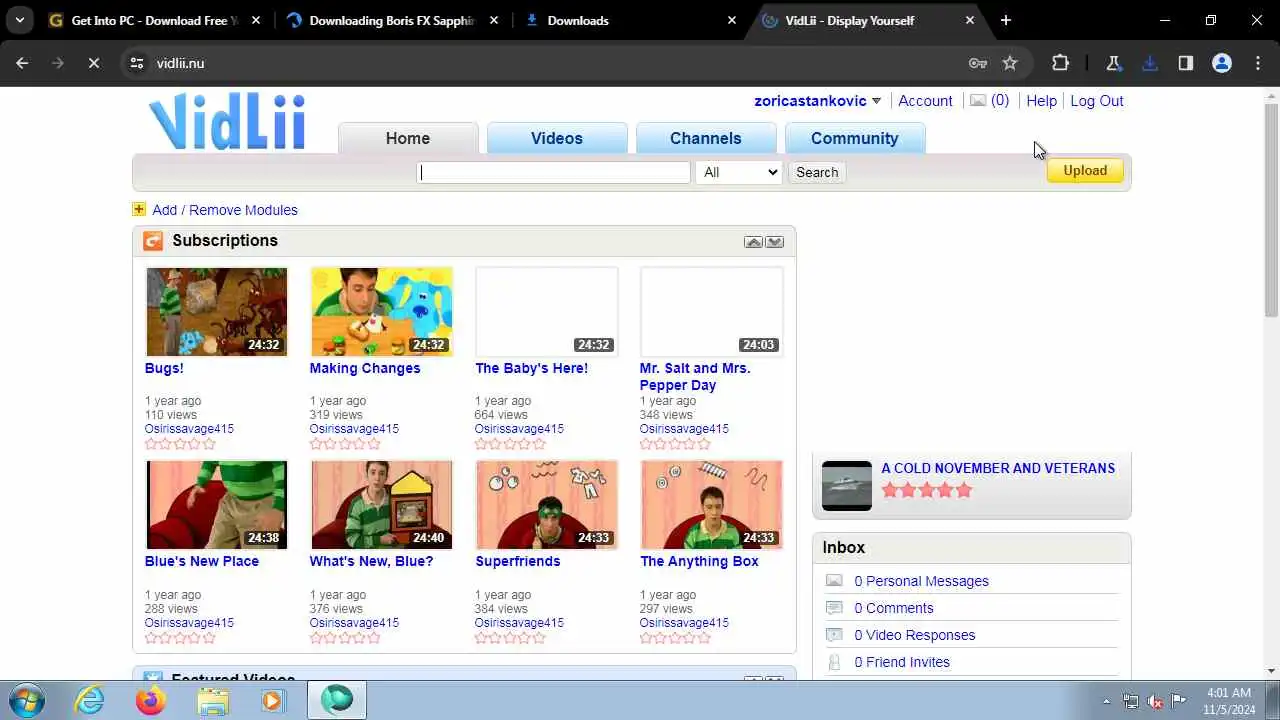Screen dimensions: 1280x720
Task: Show hidden system tray icons arrow
Action: point(1106,701)
